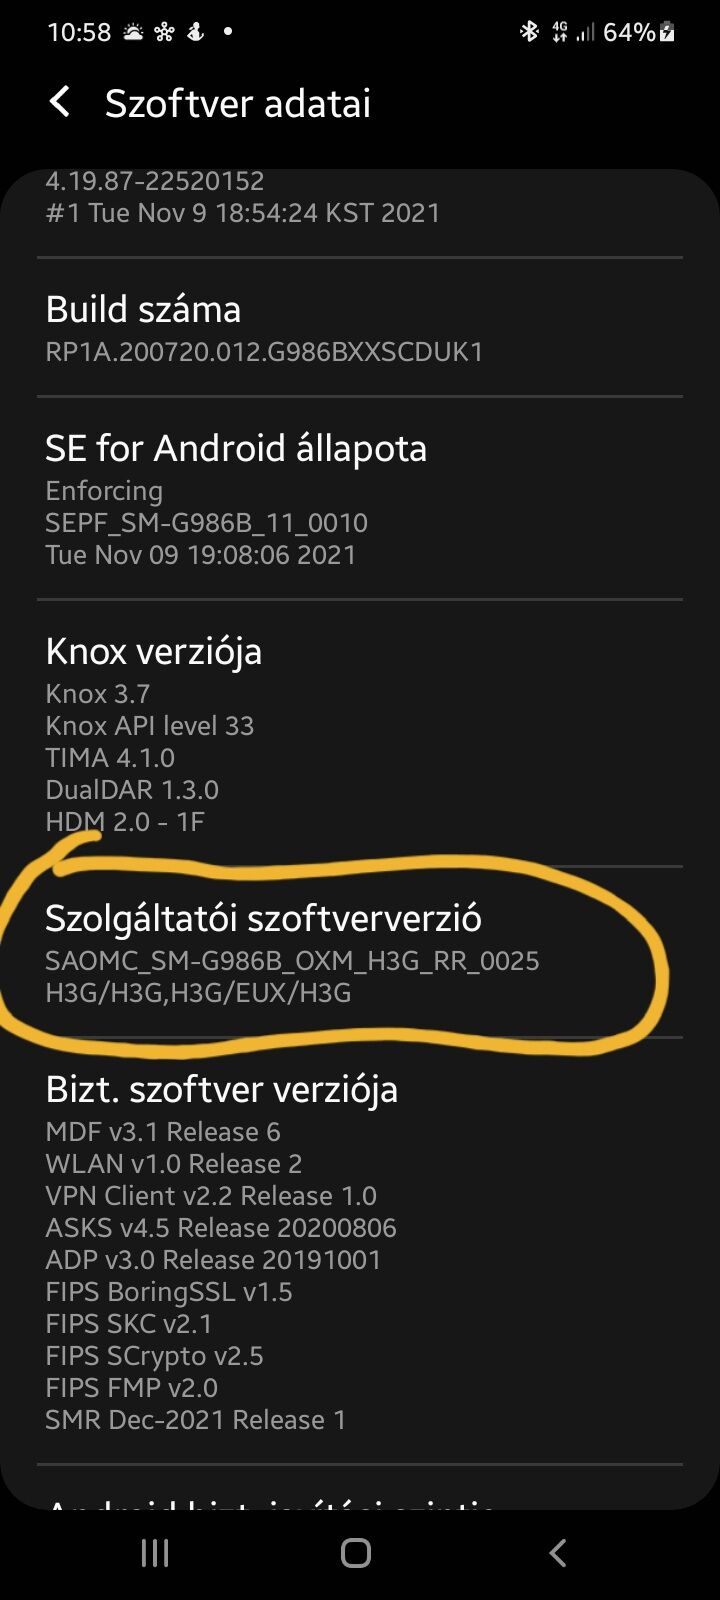Select SE for Android állapota item
Screen dimensions: 720x1600
(x=360, y=498)
